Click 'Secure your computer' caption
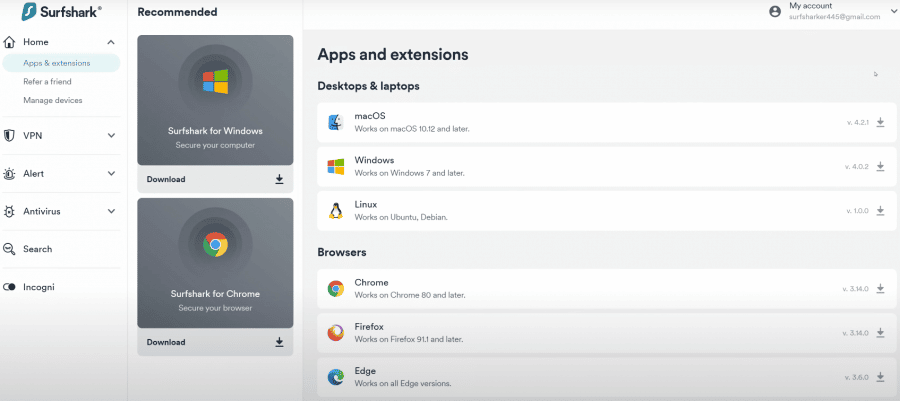Image resolution: width=900 pixels, height=401 pixels. 215,146
